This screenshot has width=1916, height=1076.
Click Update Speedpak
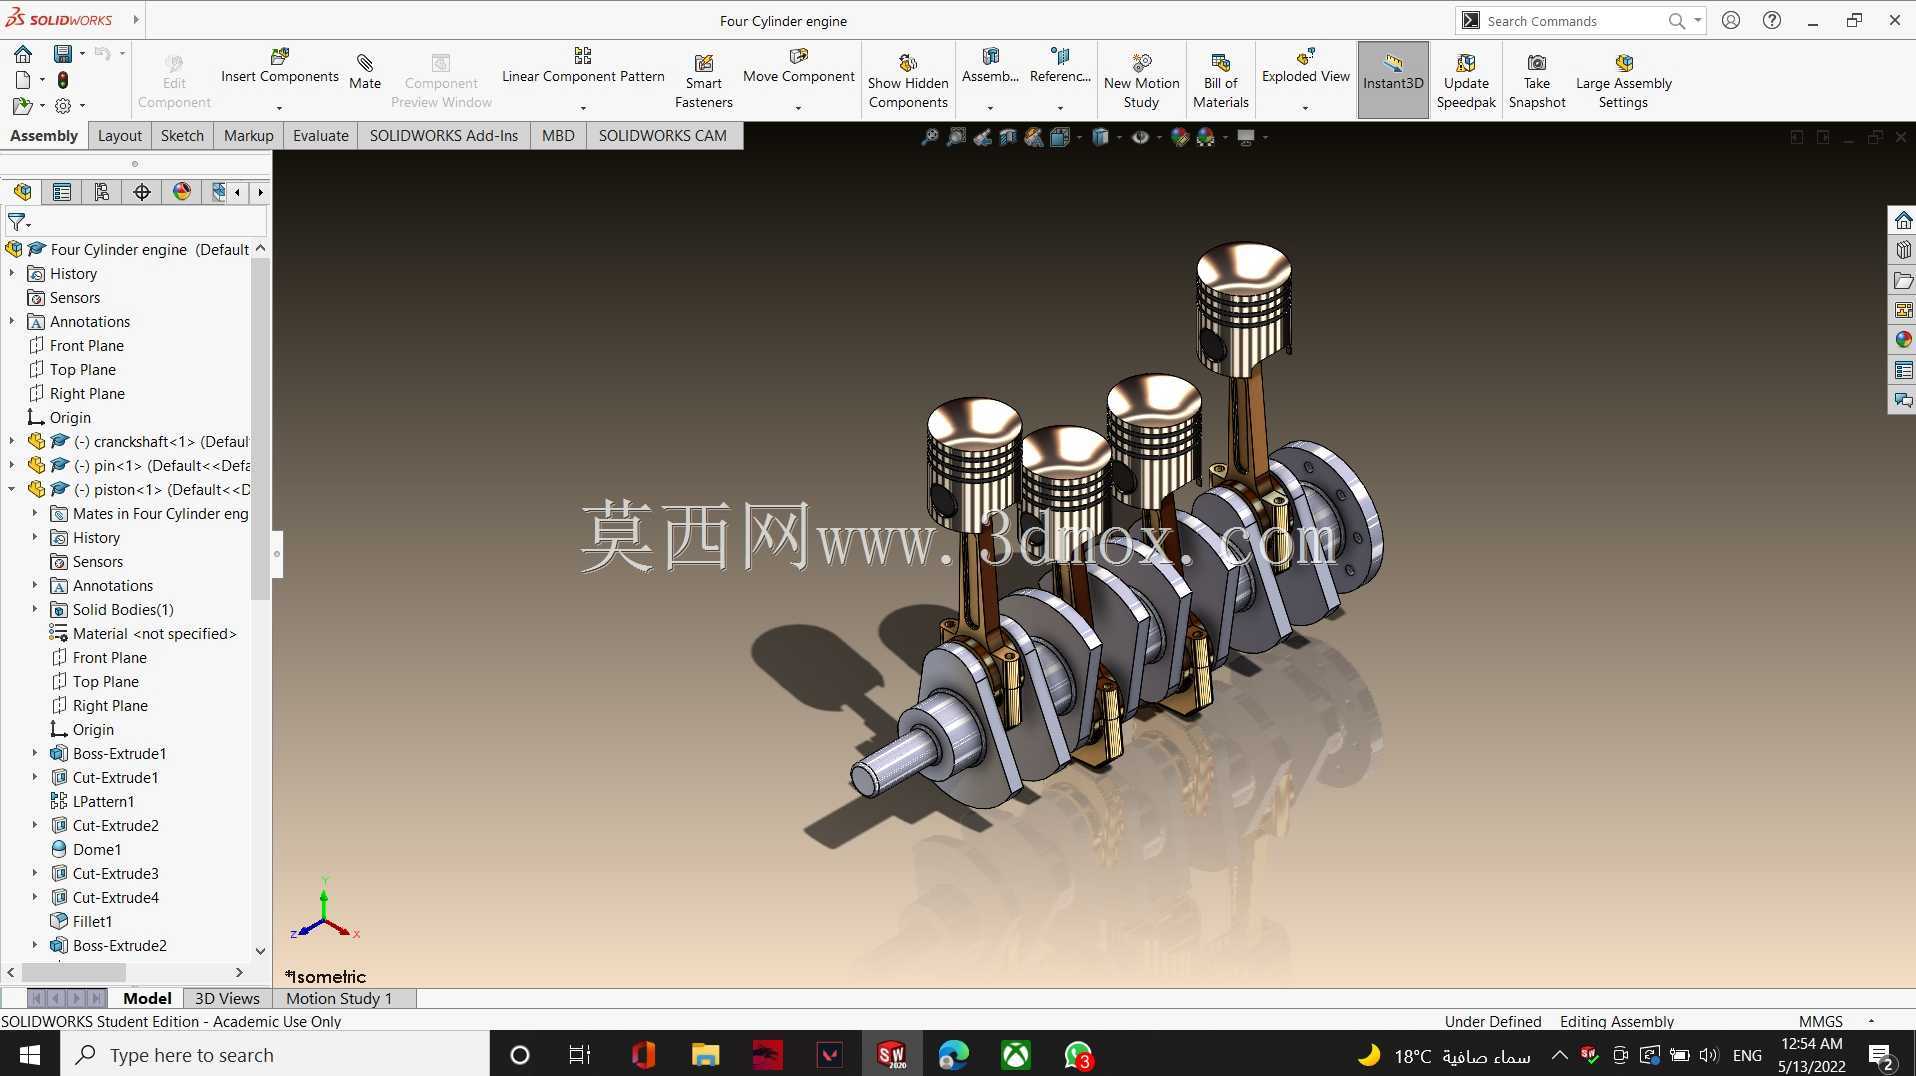[x=1466, y=82]
